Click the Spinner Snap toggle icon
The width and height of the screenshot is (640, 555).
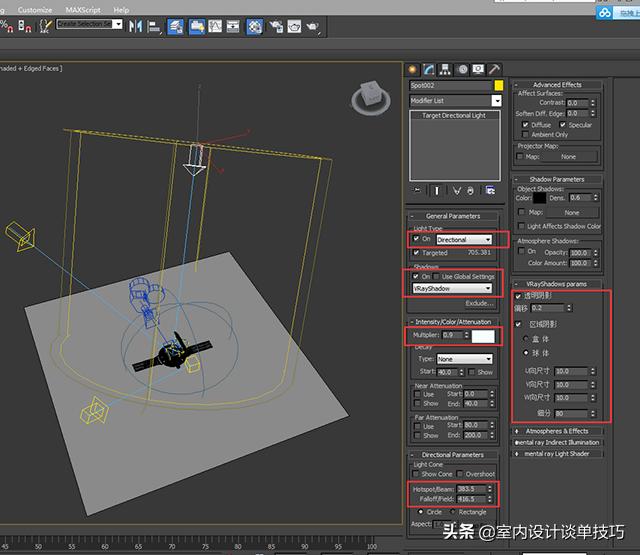(25, 27)
